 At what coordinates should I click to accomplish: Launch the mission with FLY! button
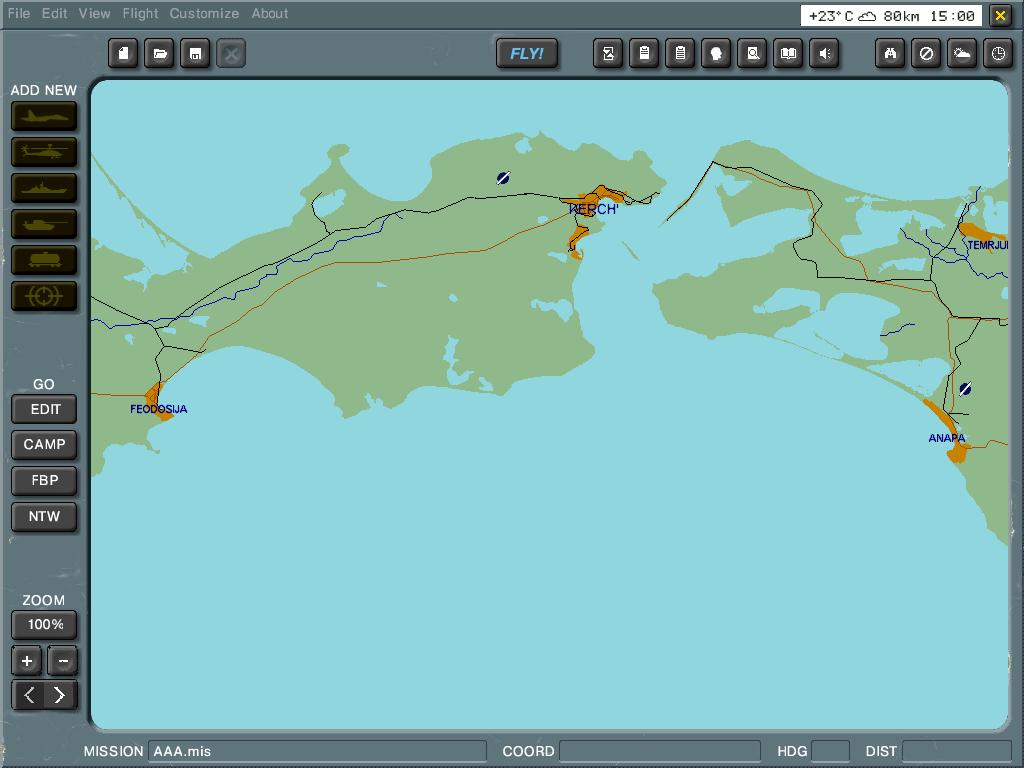[x=527, y=54]
